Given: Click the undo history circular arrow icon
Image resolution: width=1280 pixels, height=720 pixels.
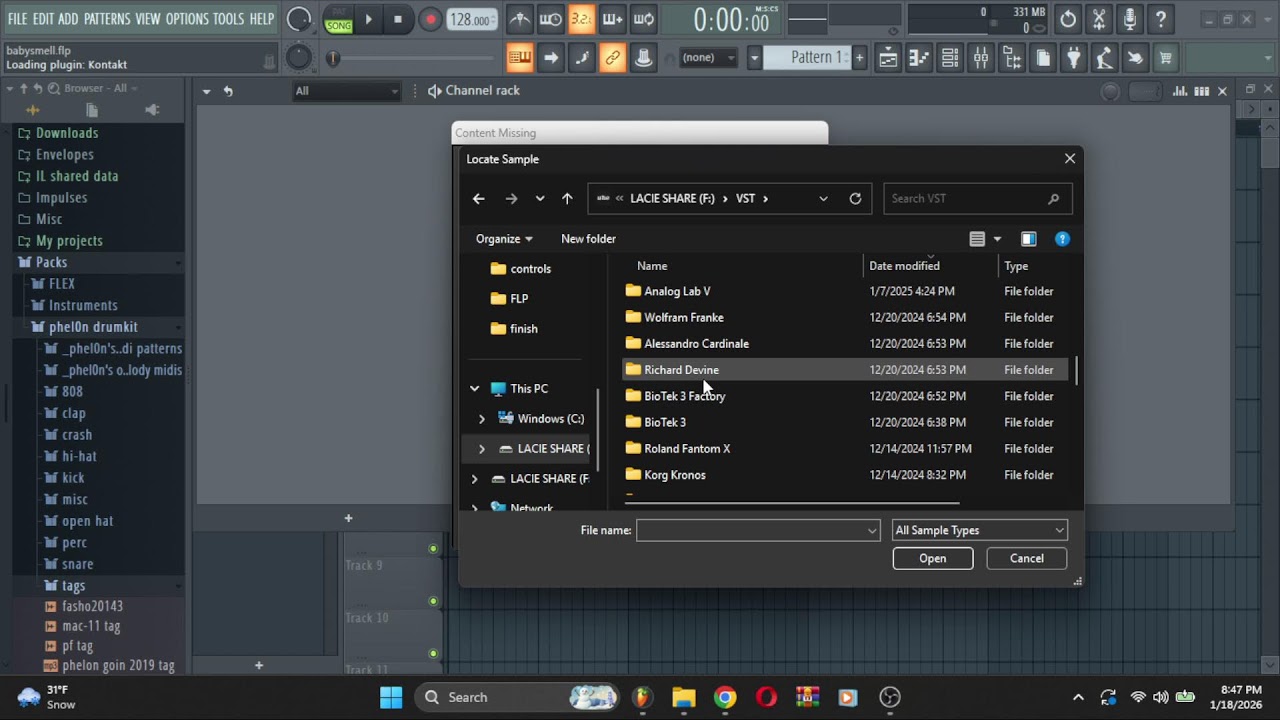Looking at the screenshot, I should 1068,19.
